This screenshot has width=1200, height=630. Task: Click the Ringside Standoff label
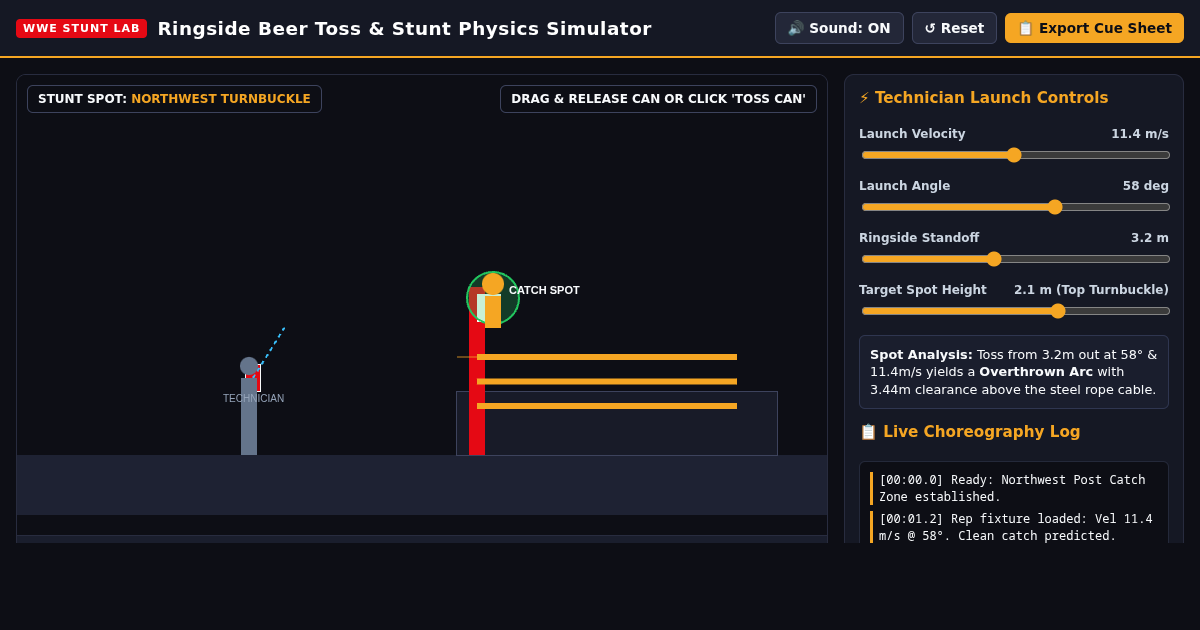pos(919,238)
